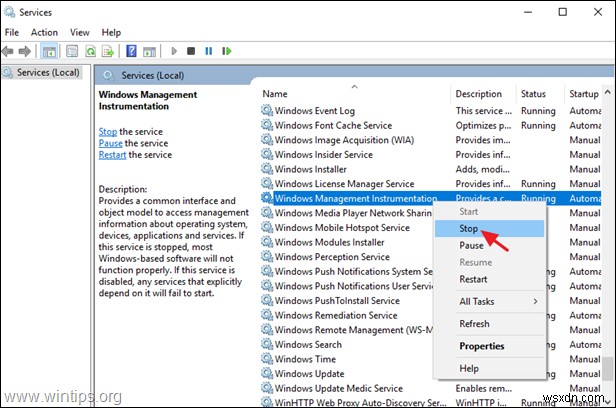The width and height of the screenshot is (616, 408).
Task: Click gear icon beside Windows Search
Action: (267, 344)
